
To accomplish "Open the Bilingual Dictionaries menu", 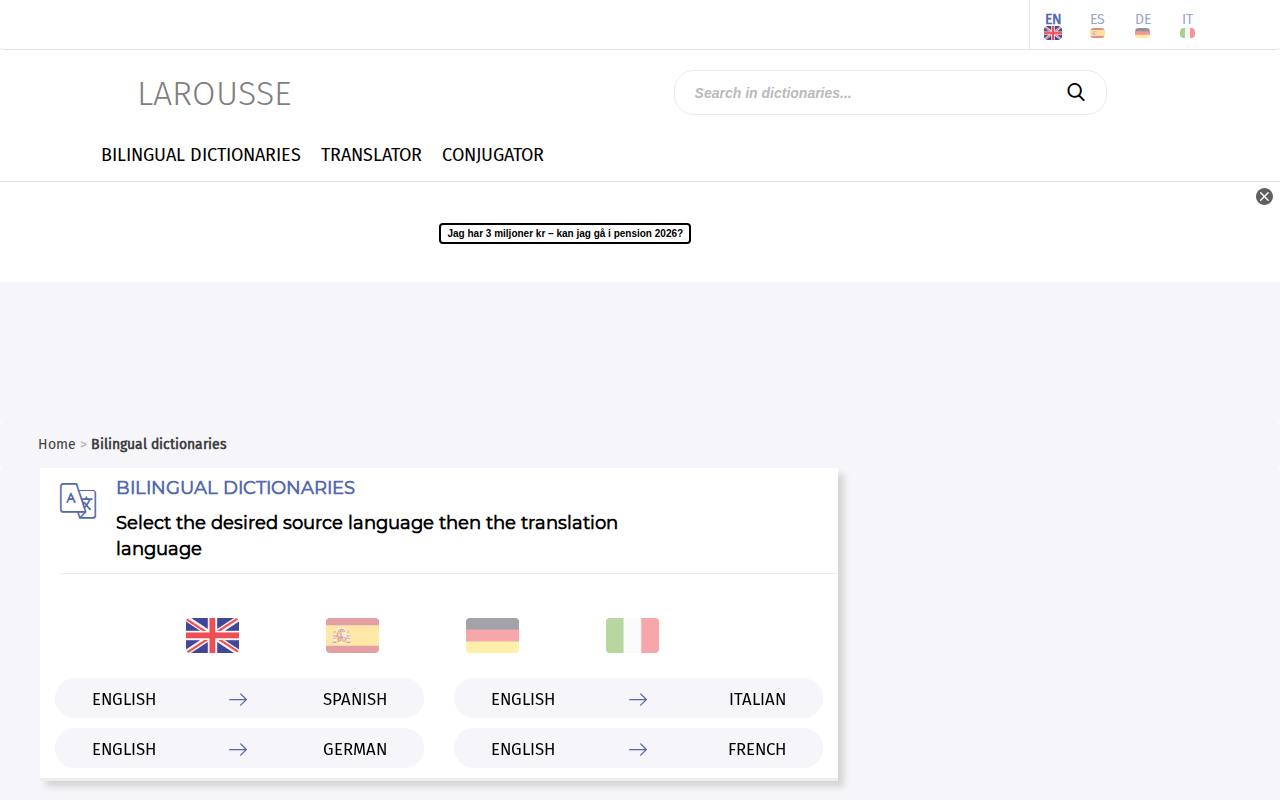I will 201,155.
